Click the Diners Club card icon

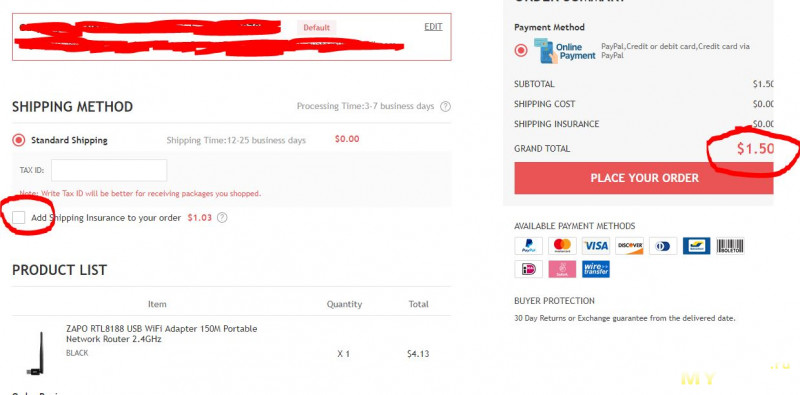pyautogui.click(x=663, y=246)
